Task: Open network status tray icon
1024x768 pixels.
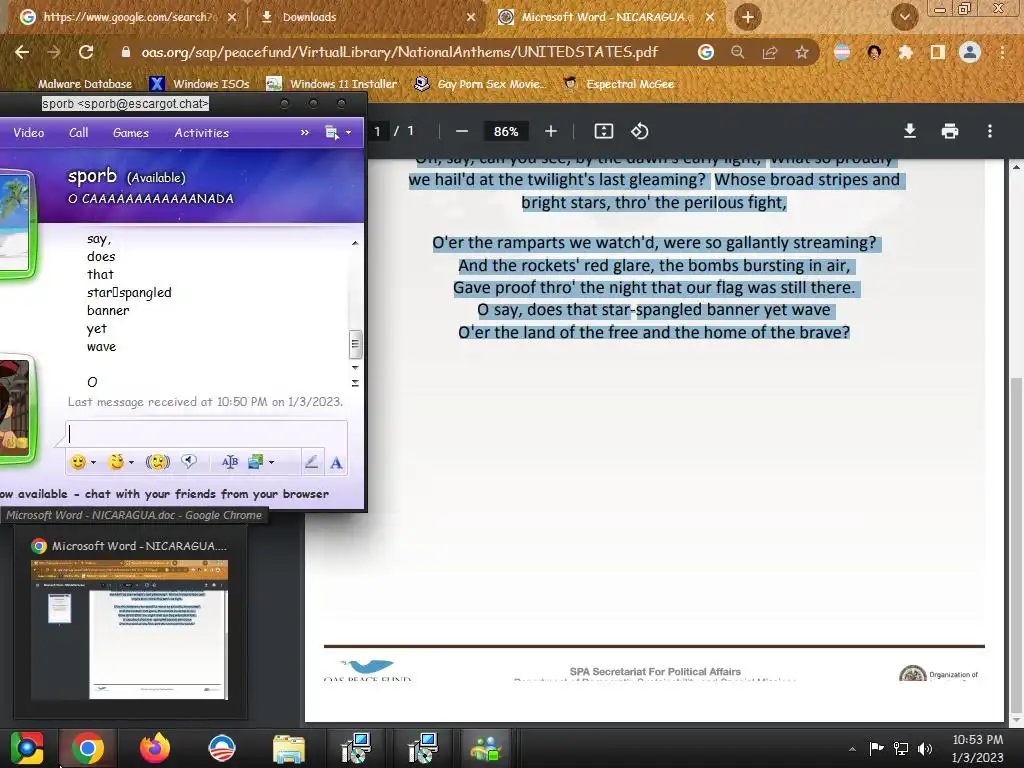Action: tap(901, 749)
